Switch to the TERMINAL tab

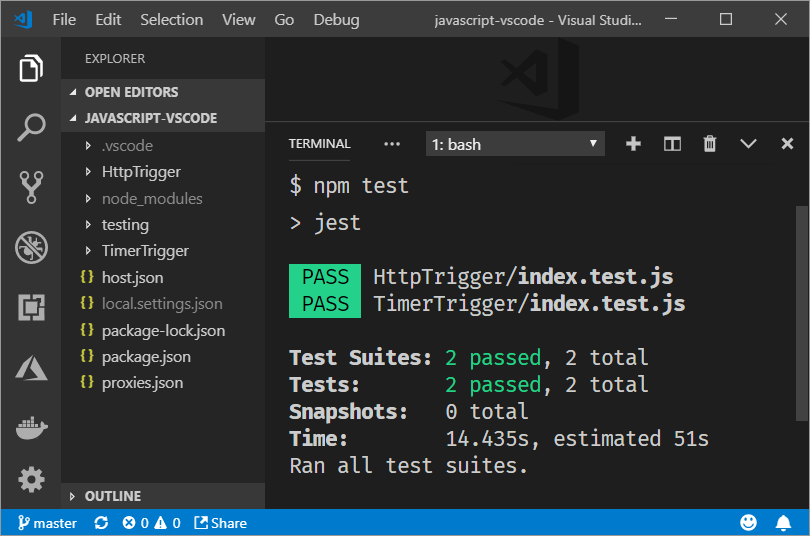tap(319, 144)
